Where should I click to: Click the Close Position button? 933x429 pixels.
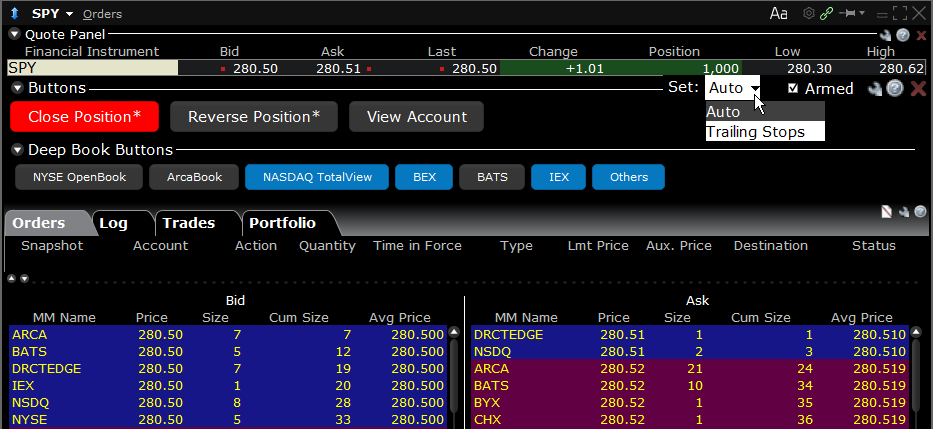pos(84,117)
